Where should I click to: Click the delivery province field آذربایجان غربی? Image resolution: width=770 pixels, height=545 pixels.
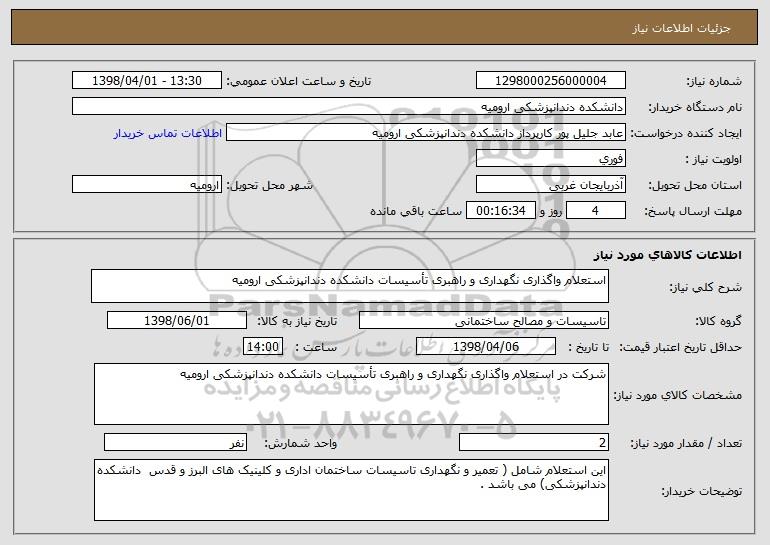(x=550, y=185)
